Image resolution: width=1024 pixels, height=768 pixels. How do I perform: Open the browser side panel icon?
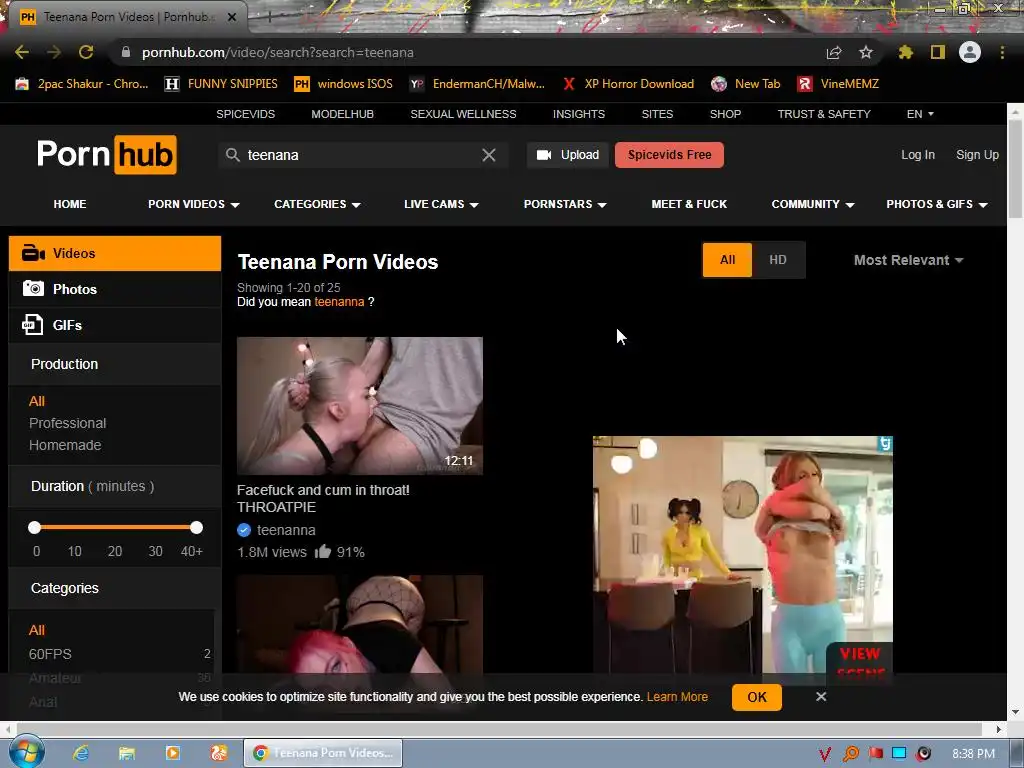click(938, 52)
